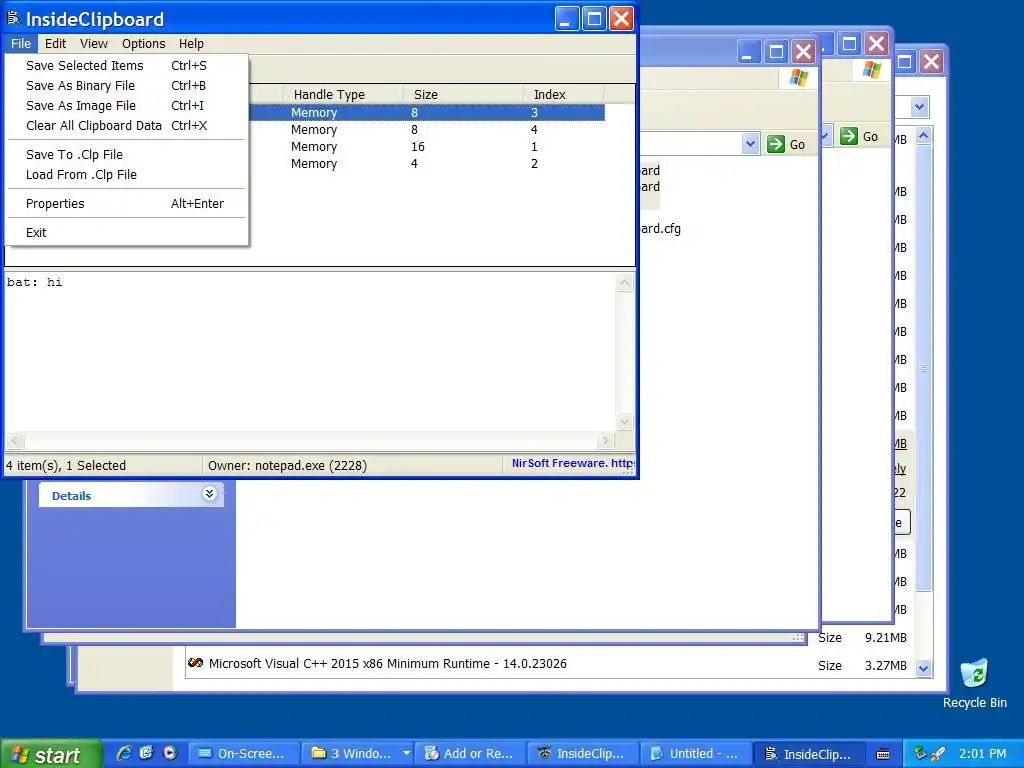Click the keyboard icon in the taskbar
1024x768 pixels.
pyautogui.click(x=883, y=754)
